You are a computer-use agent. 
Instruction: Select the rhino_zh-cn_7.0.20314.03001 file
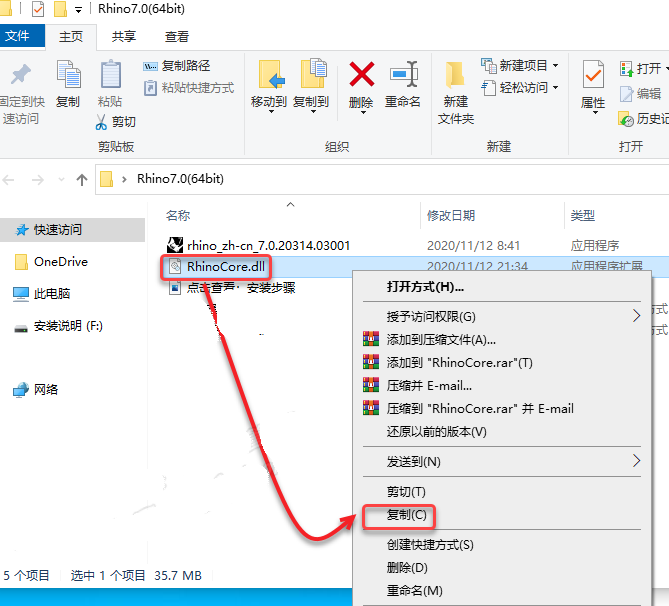[268, 246]
